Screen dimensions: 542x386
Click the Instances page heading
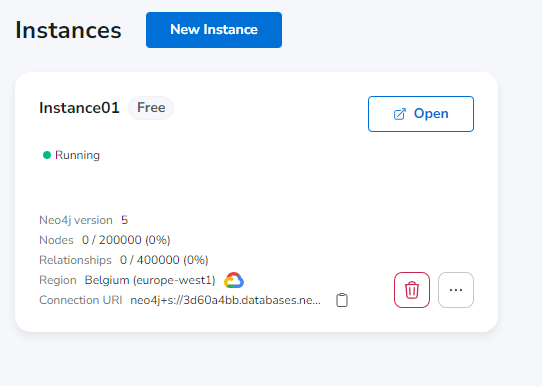[68, 30]
